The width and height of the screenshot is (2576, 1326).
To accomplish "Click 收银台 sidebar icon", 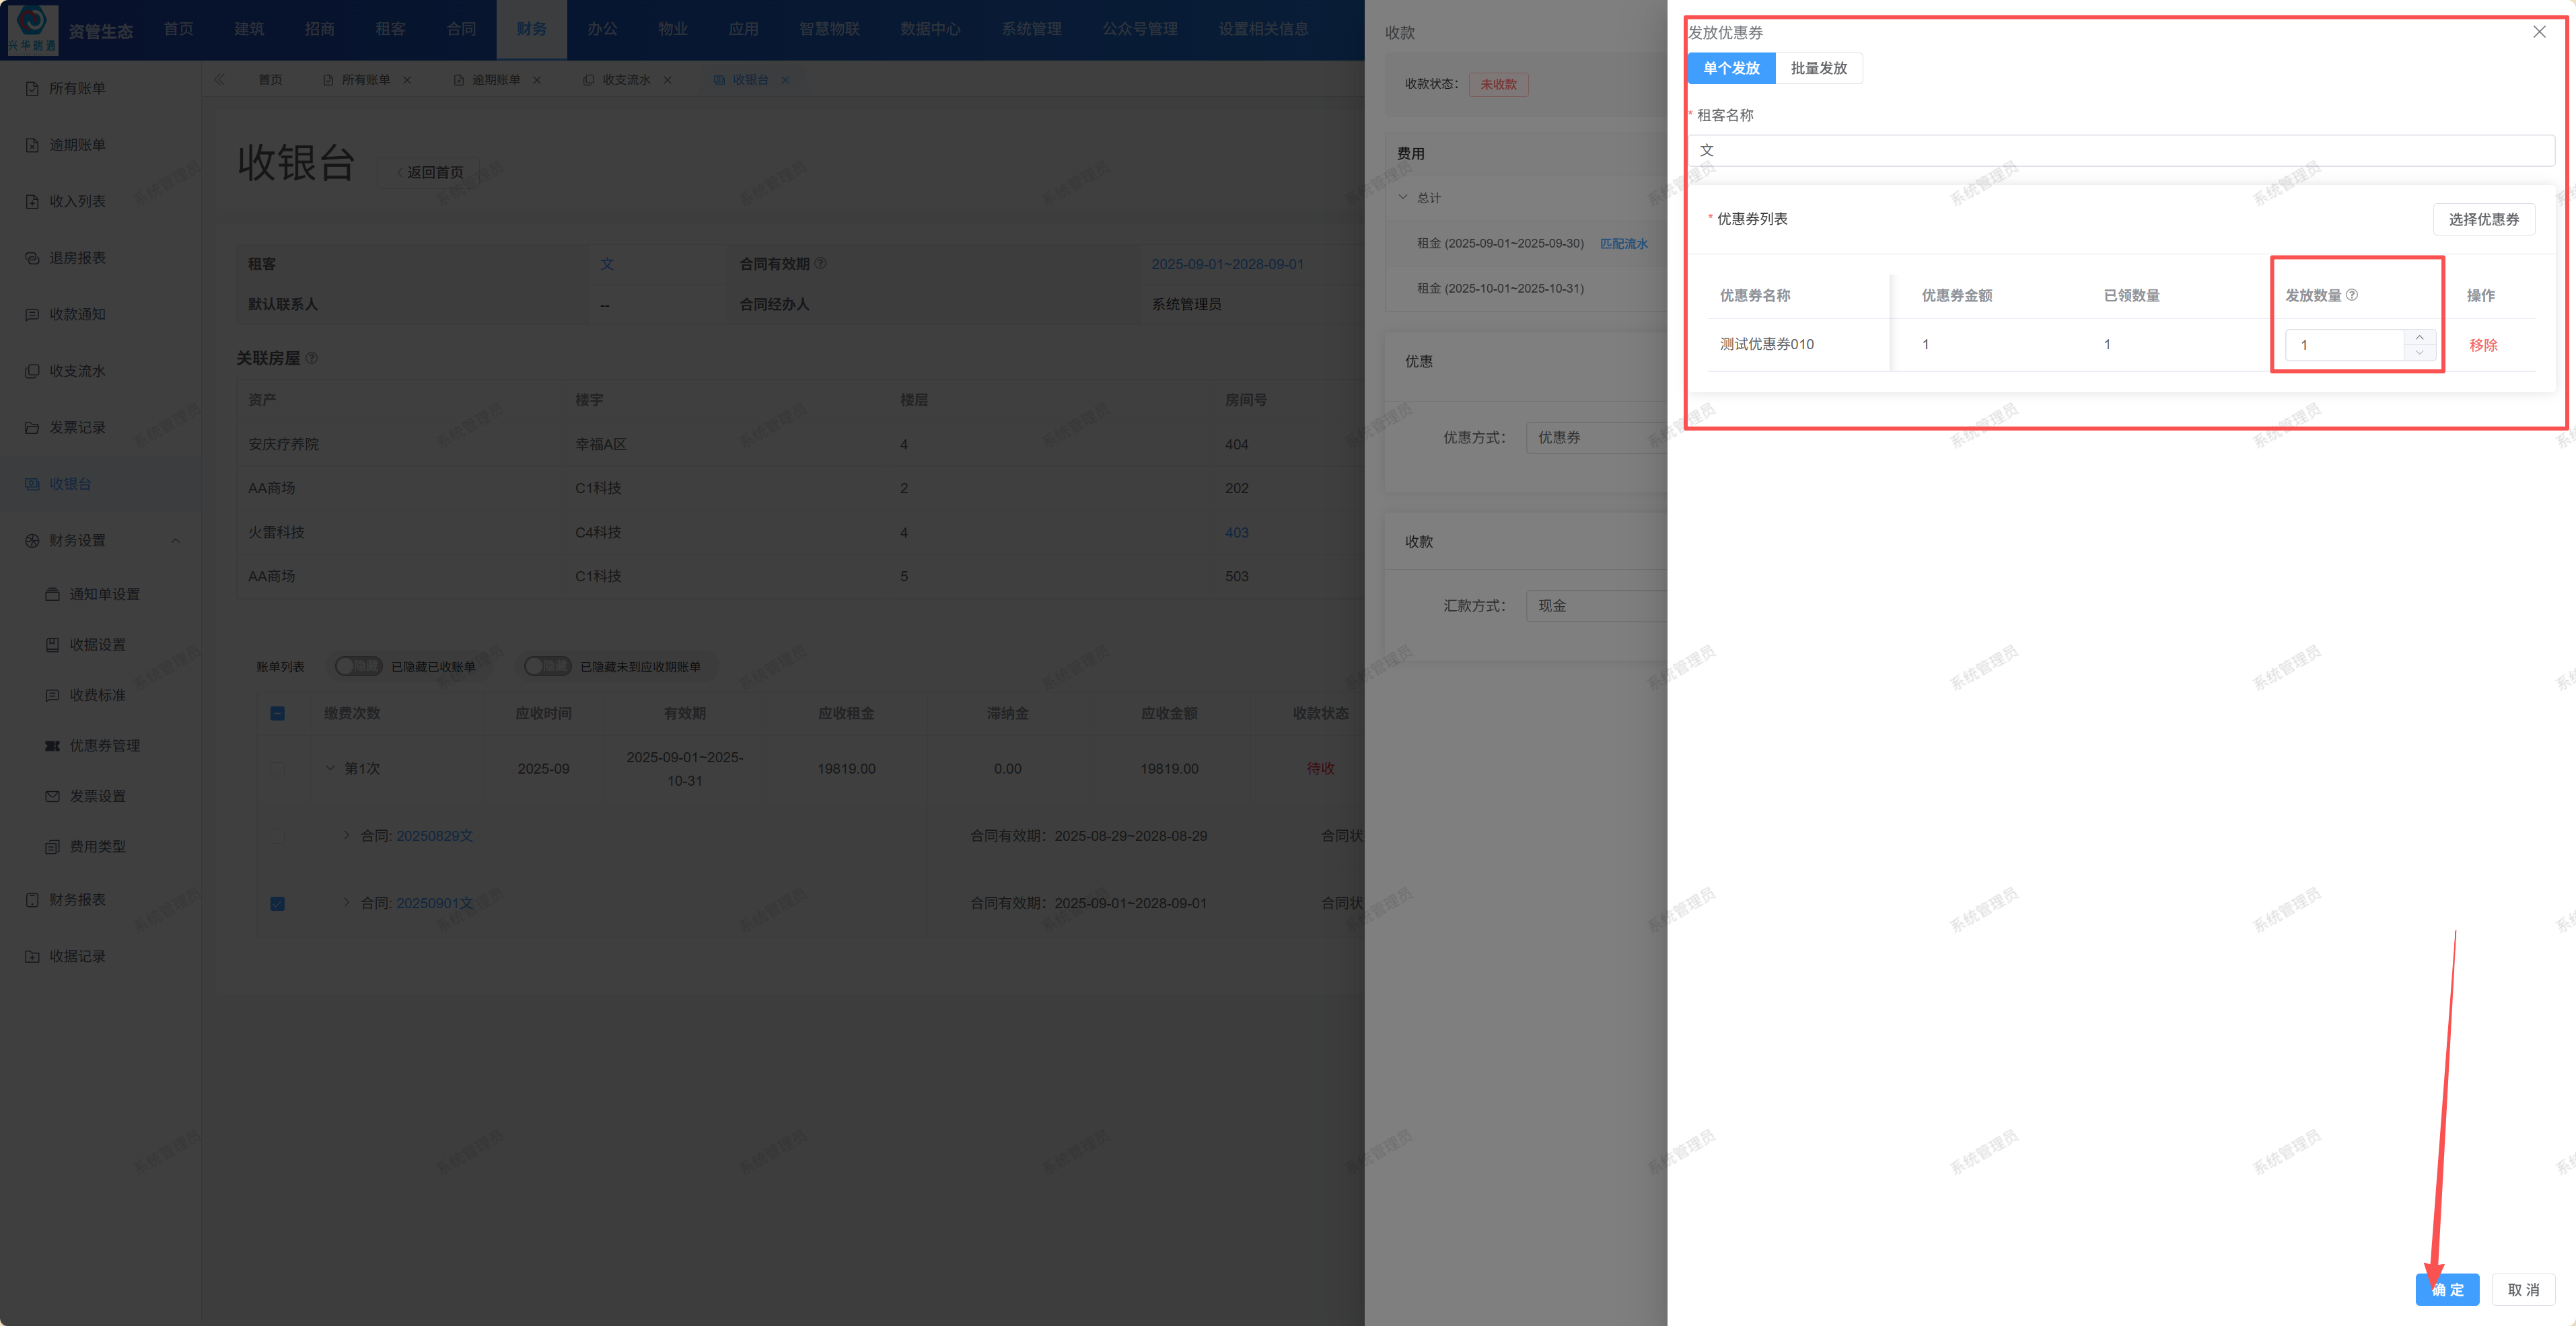I will 32,484.
